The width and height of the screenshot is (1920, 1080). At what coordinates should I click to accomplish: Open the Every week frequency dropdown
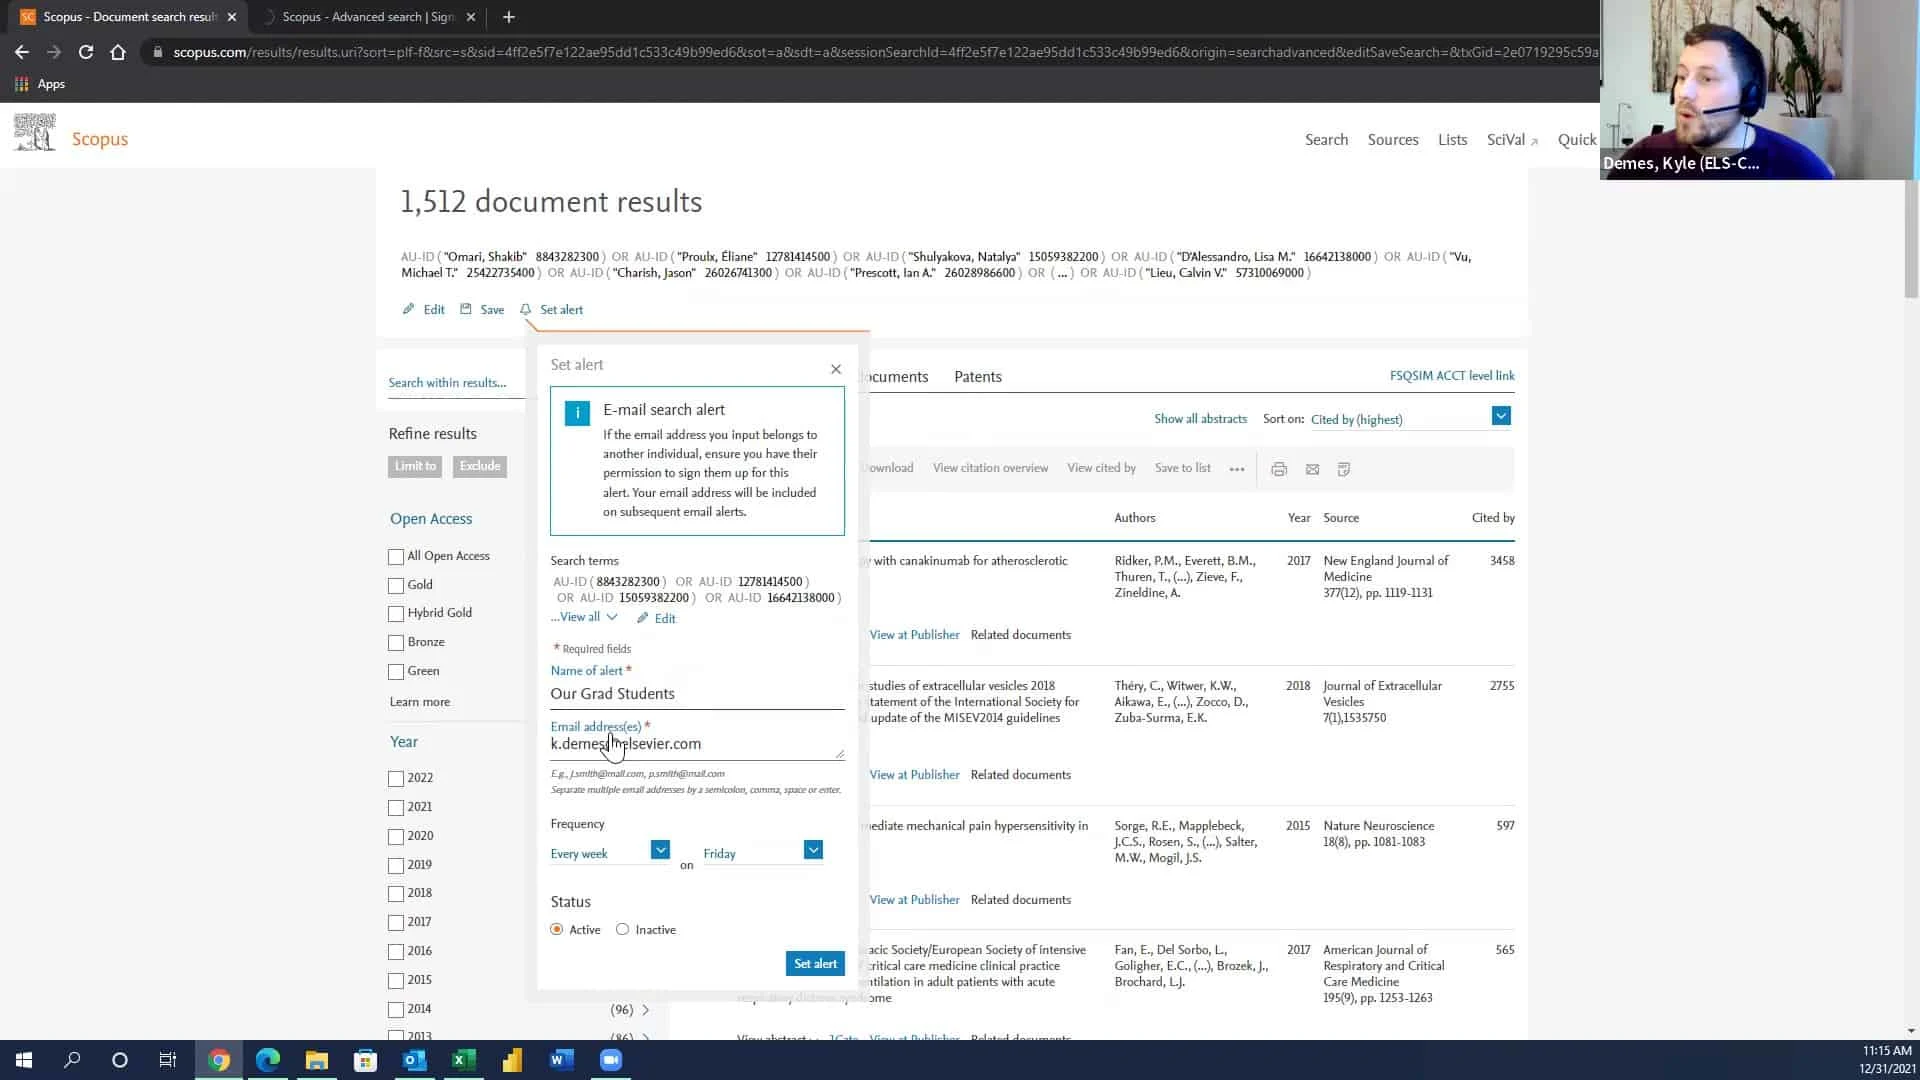660,850
